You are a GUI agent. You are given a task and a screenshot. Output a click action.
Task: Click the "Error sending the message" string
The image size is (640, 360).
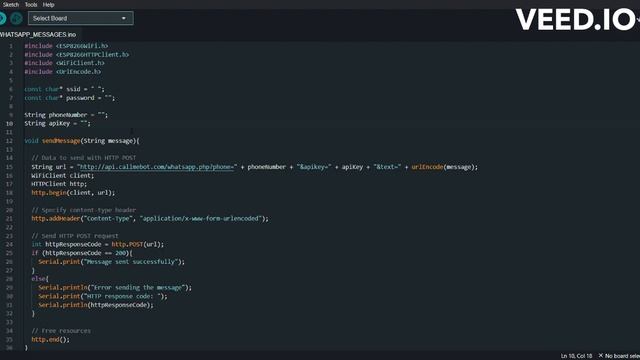pyautogui.click(x=138, y=288)
